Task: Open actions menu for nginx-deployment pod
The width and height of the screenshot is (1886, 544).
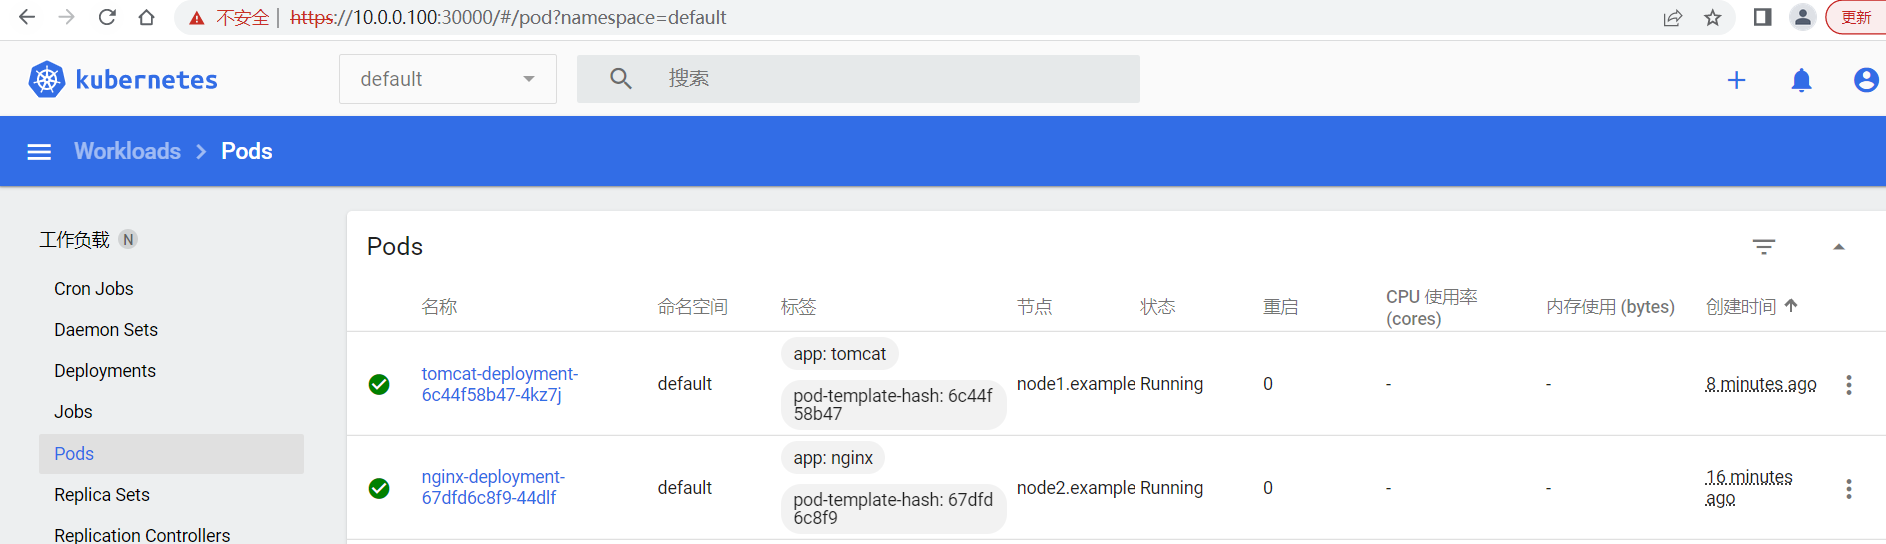Action: pyautogui.click(x=1849, y=489)
